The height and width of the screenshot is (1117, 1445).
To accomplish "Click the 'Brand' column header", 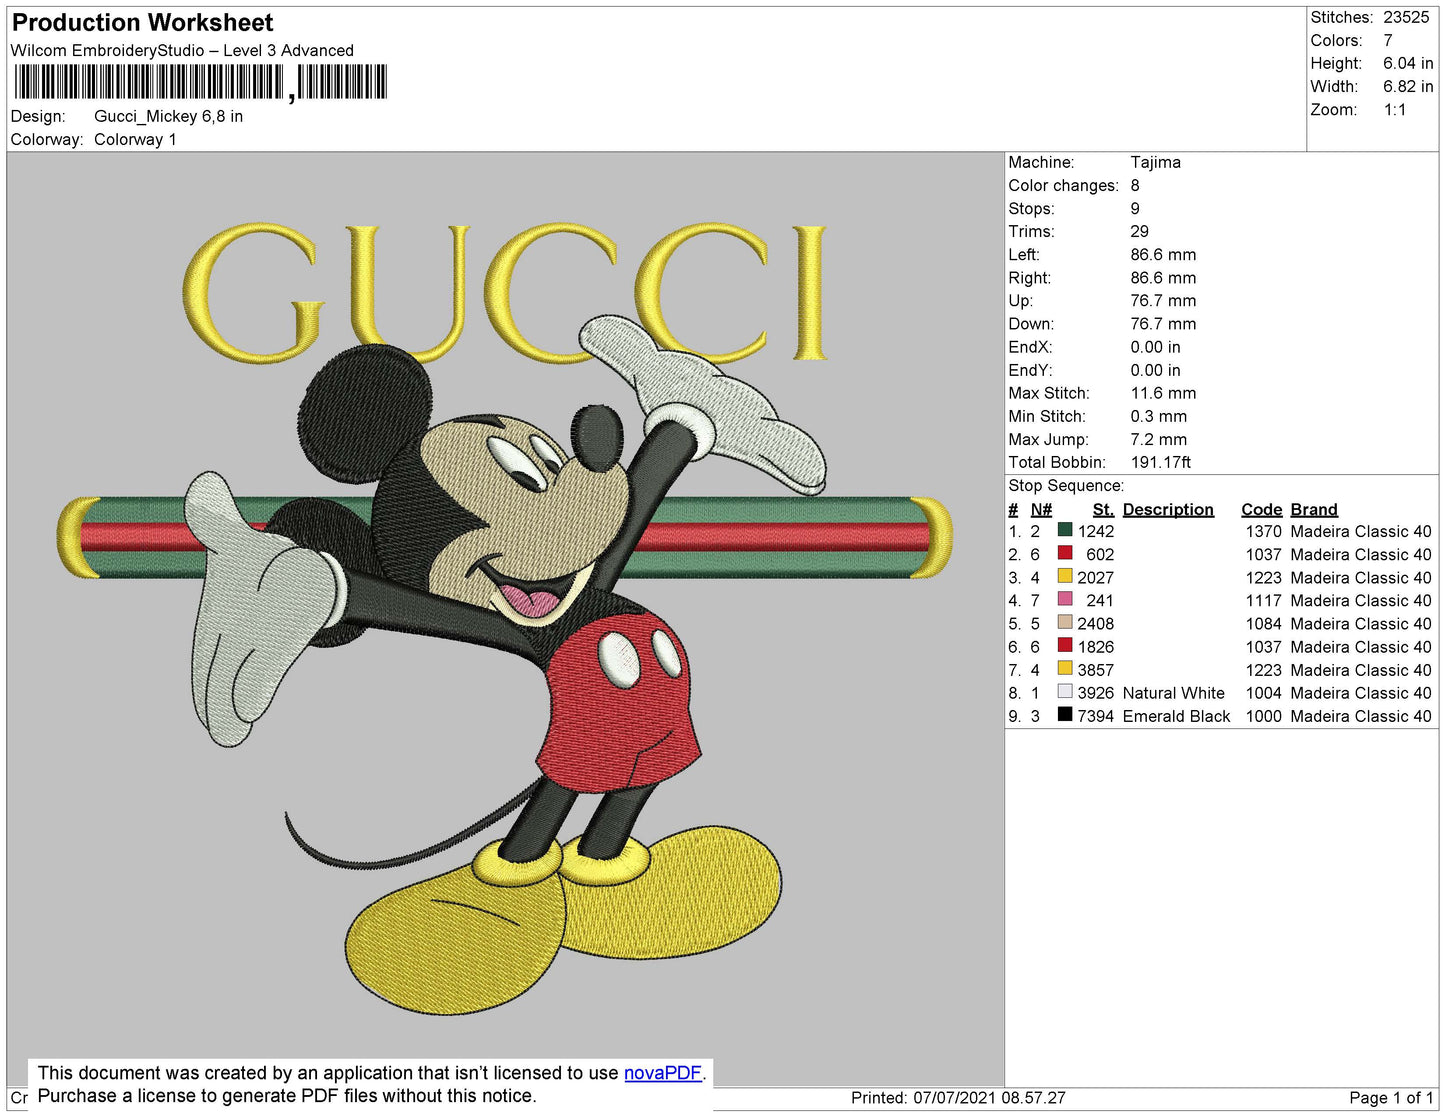I will pyautogui.click(x=1314, y=509).
